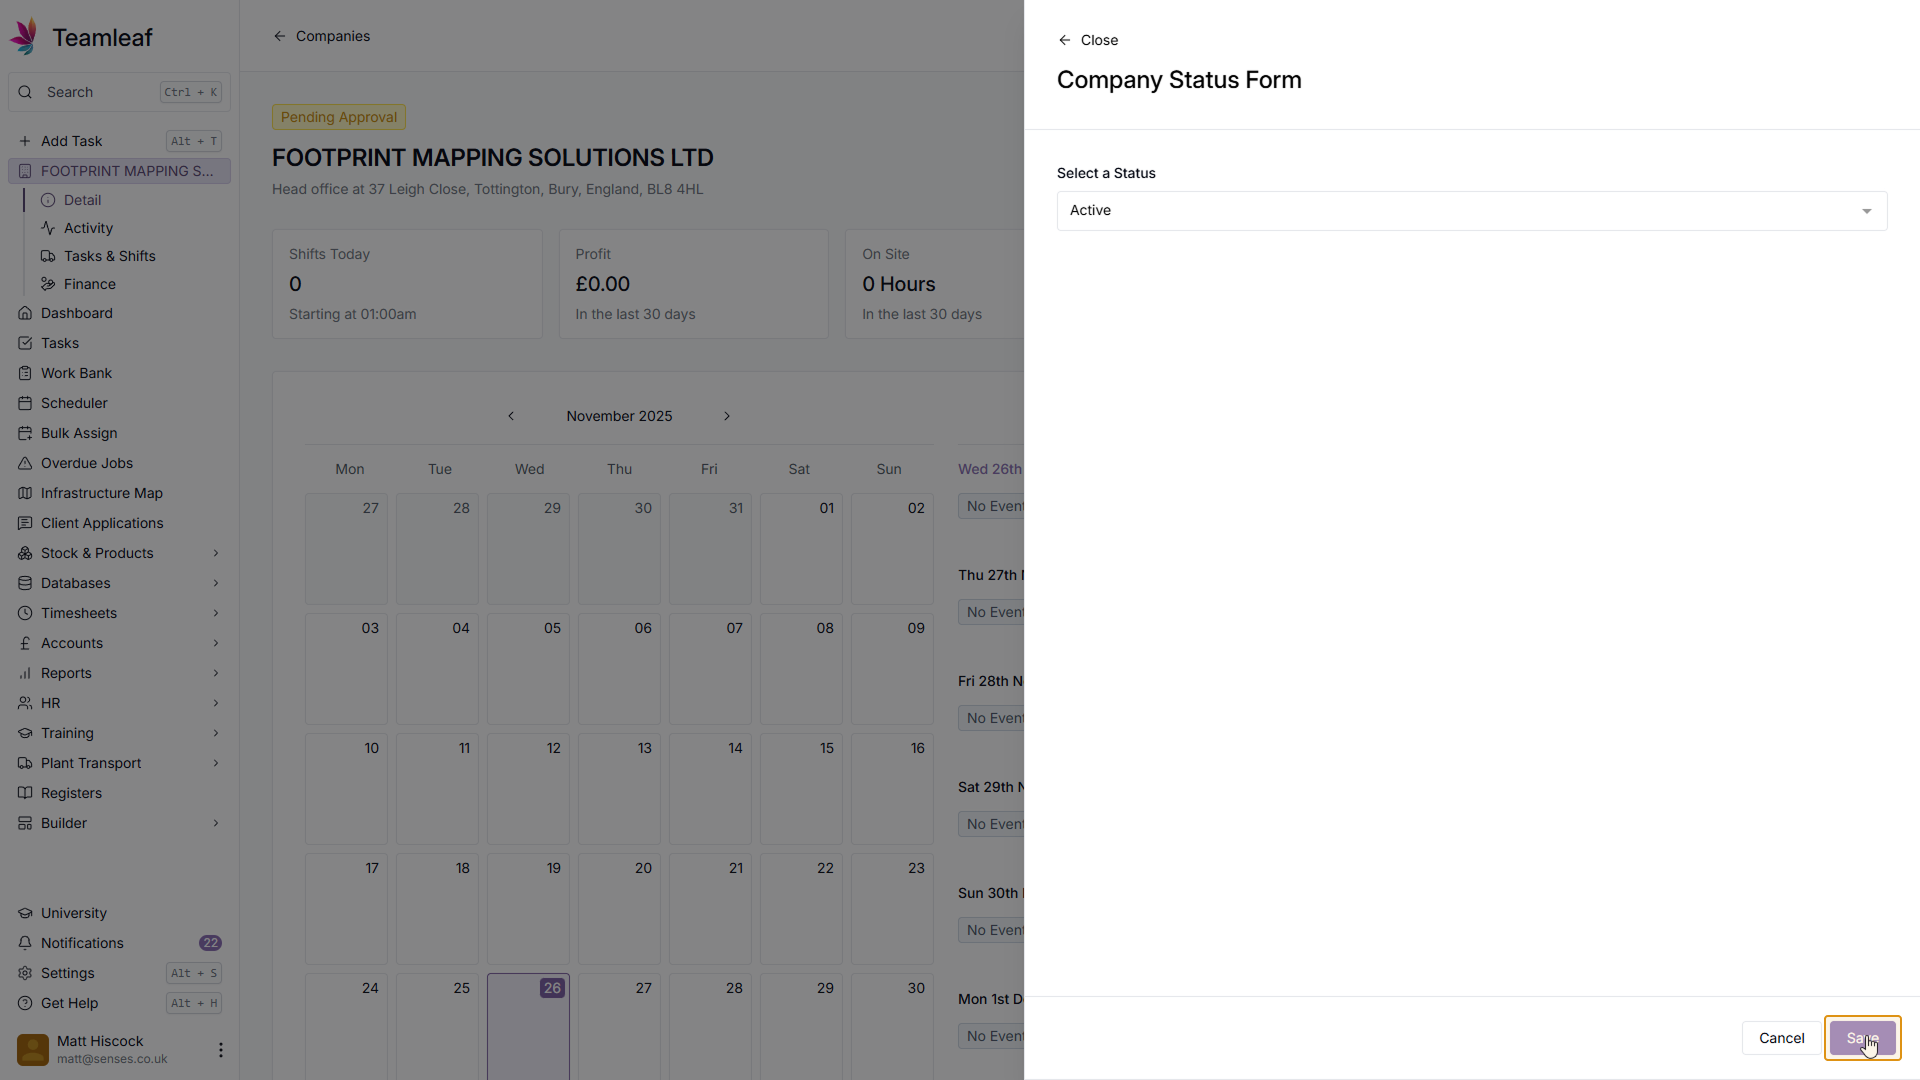Open the Select a Status dropdown

pyautogui.click(x=1471, y=211)
